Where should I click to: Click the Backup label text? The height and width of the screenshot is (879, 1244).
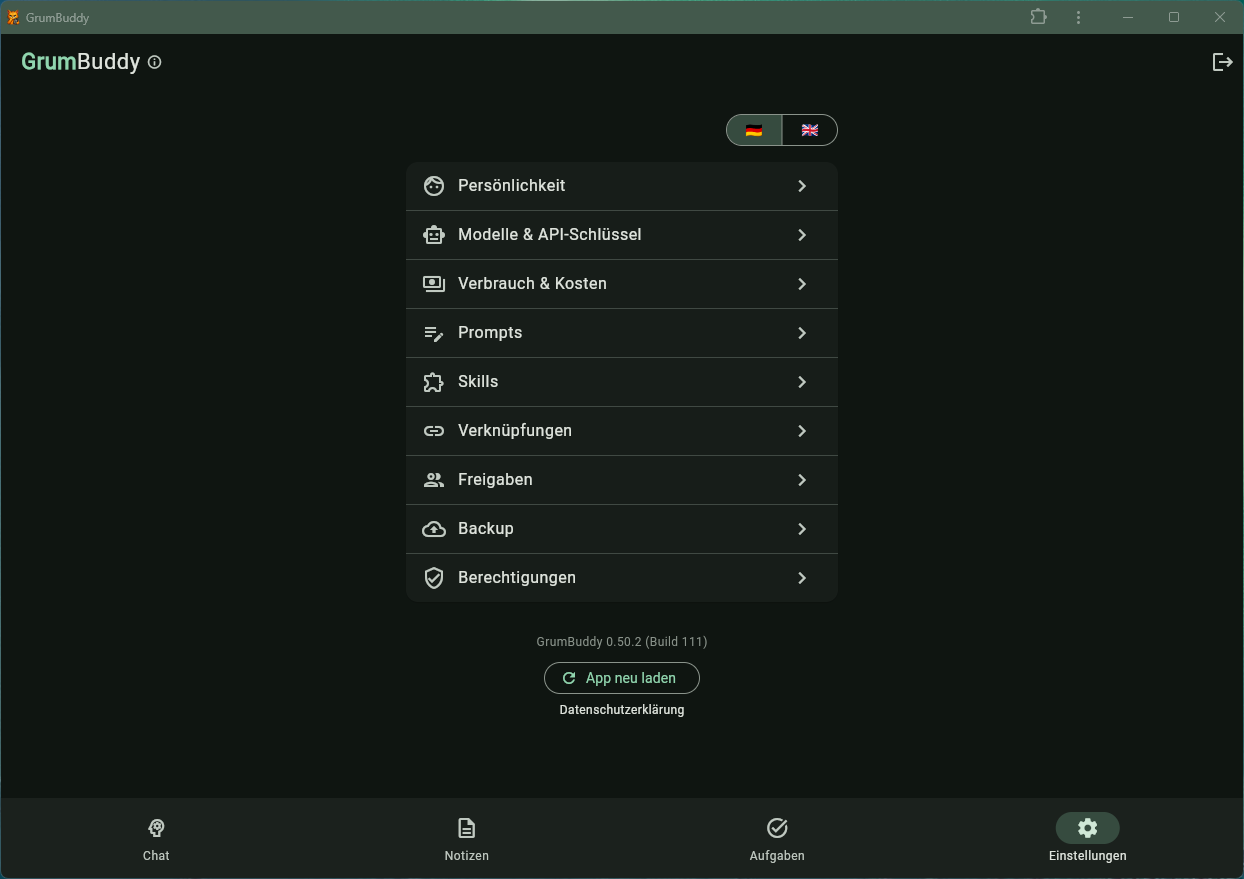[486, 529]
